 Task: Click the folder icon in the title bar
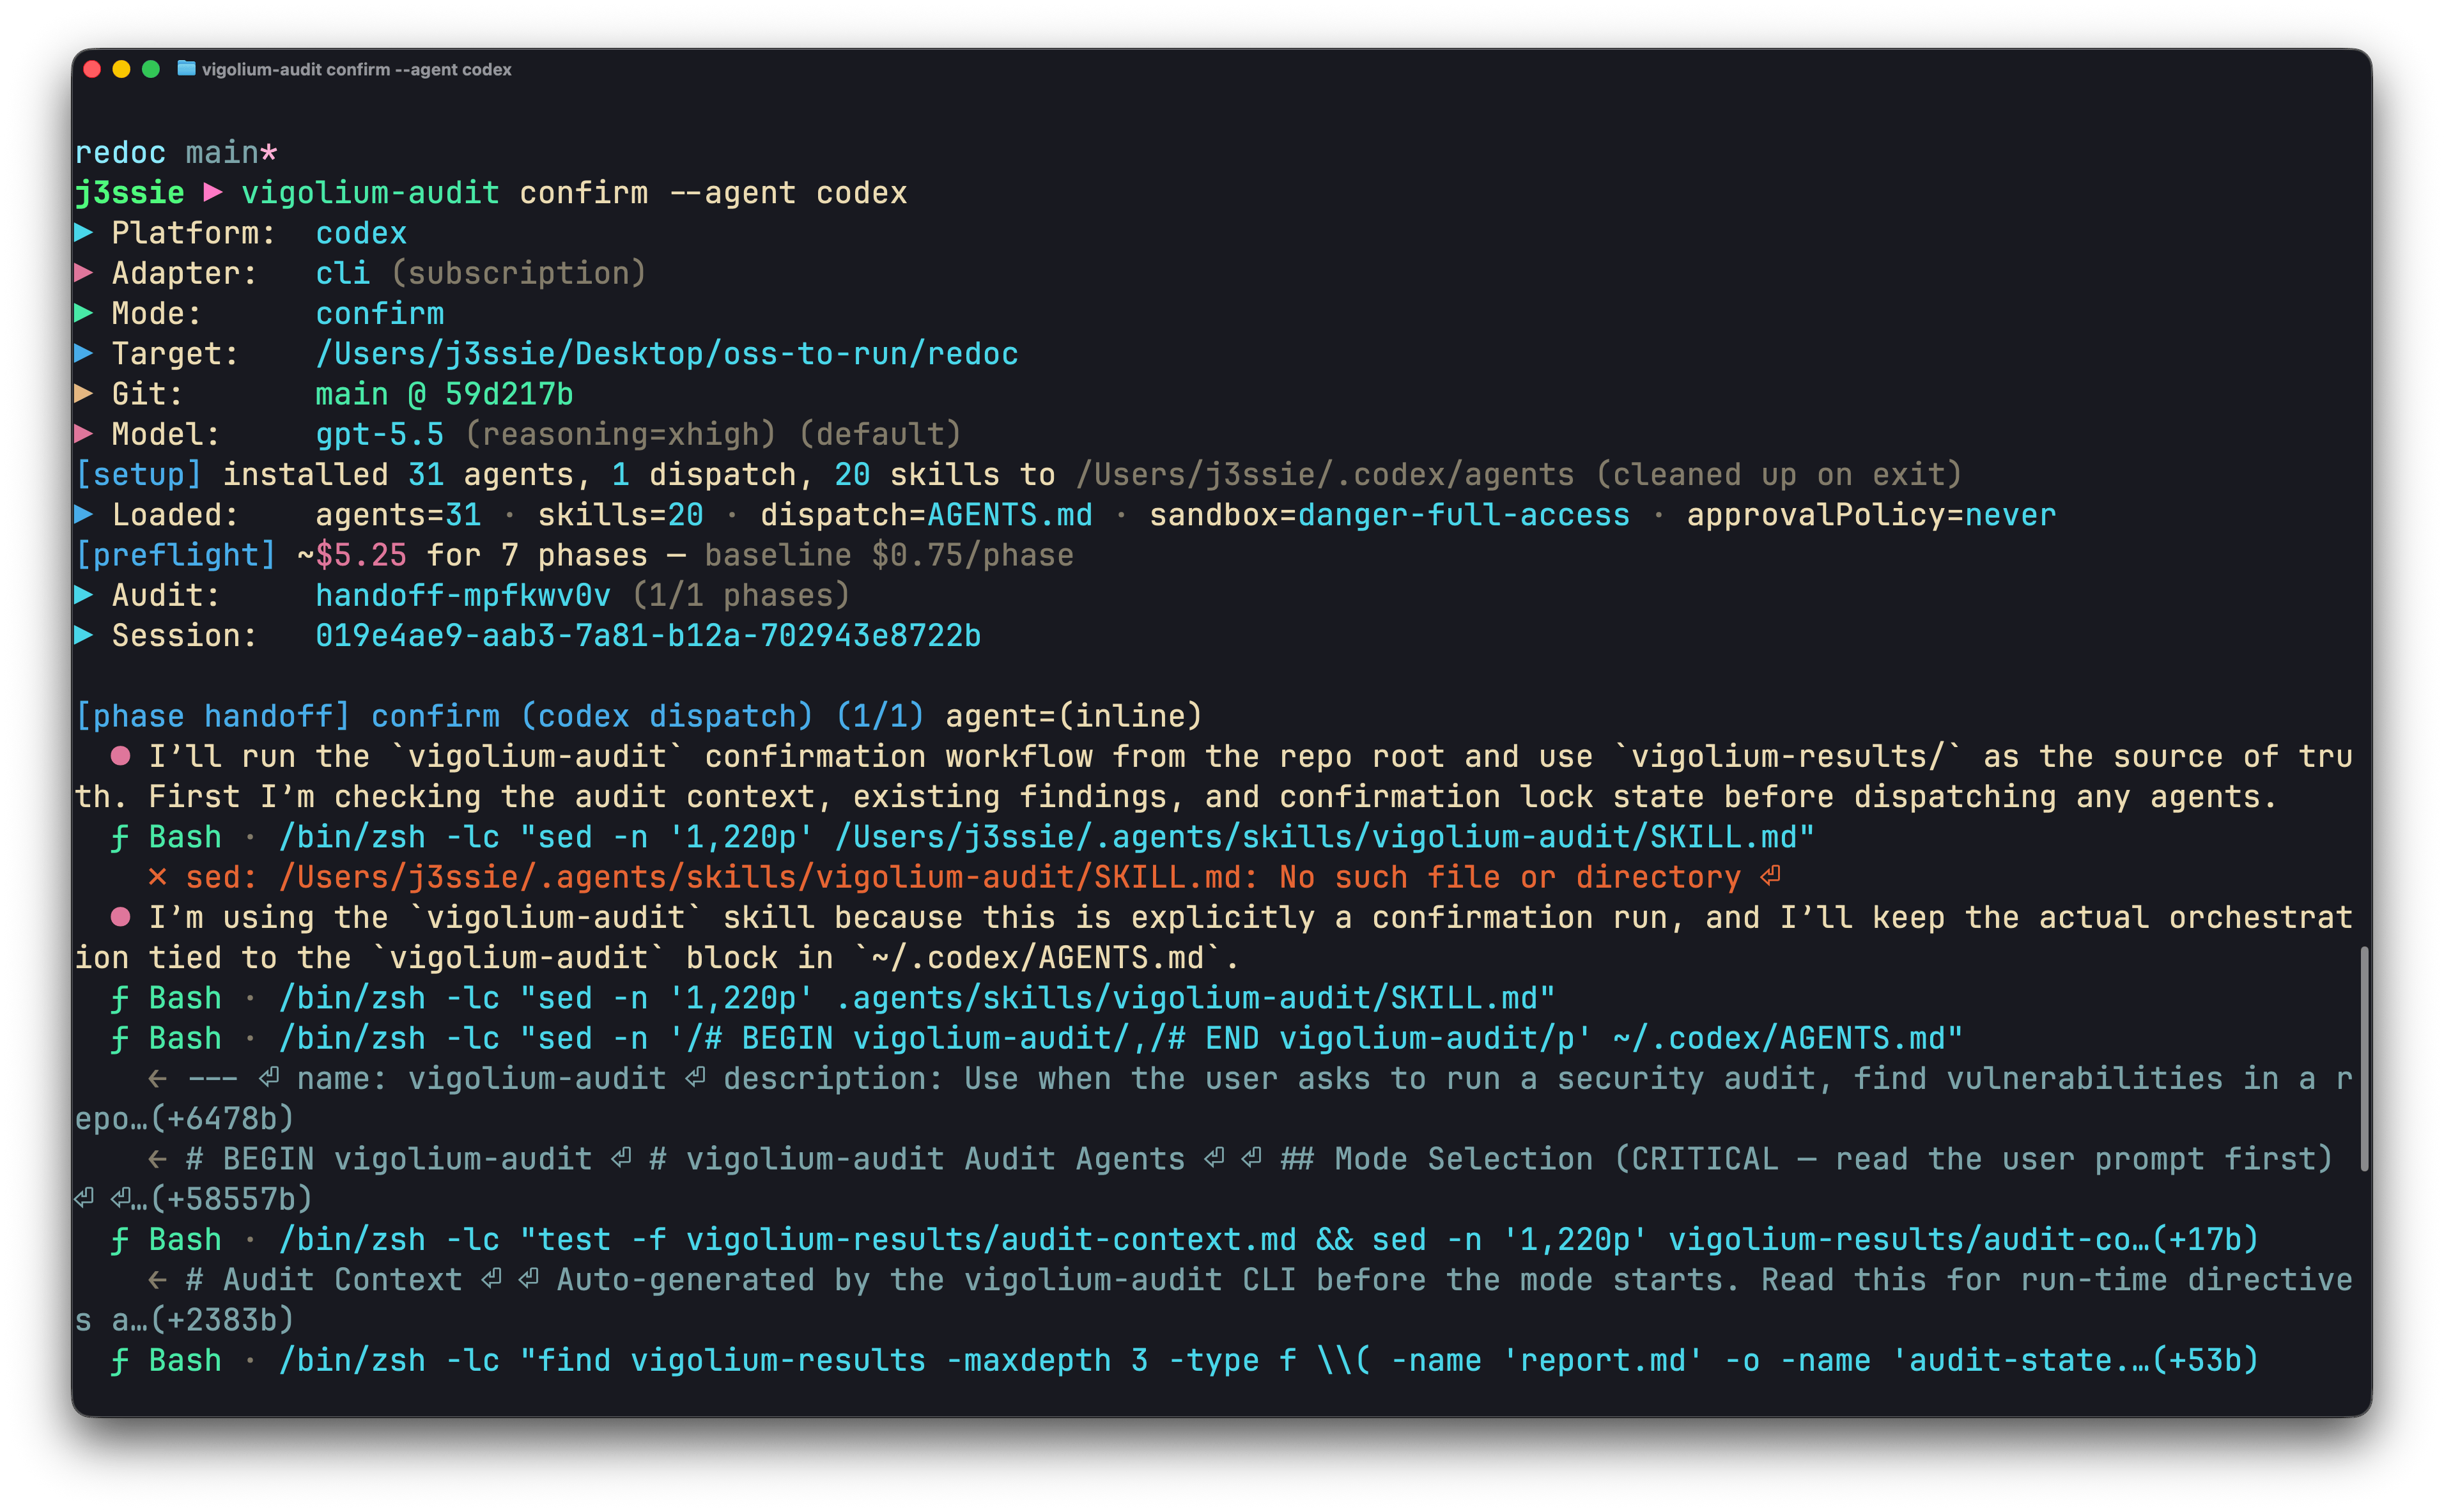186,68
